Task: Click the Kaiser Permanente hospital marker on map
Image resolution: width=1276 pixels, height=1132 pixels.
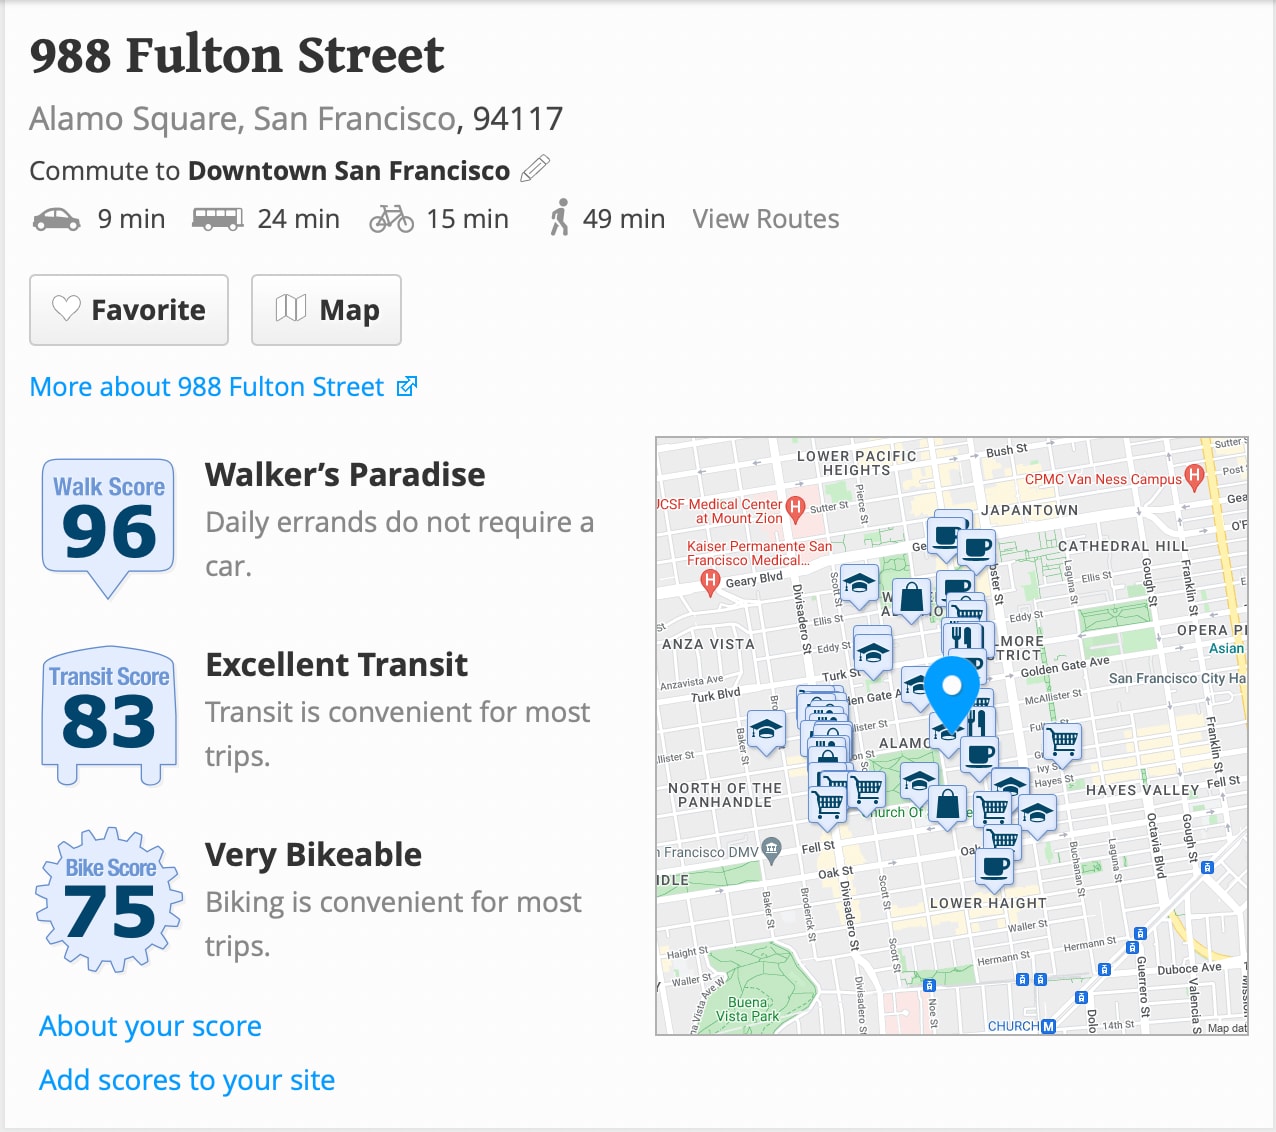Action: pos(710,580)
